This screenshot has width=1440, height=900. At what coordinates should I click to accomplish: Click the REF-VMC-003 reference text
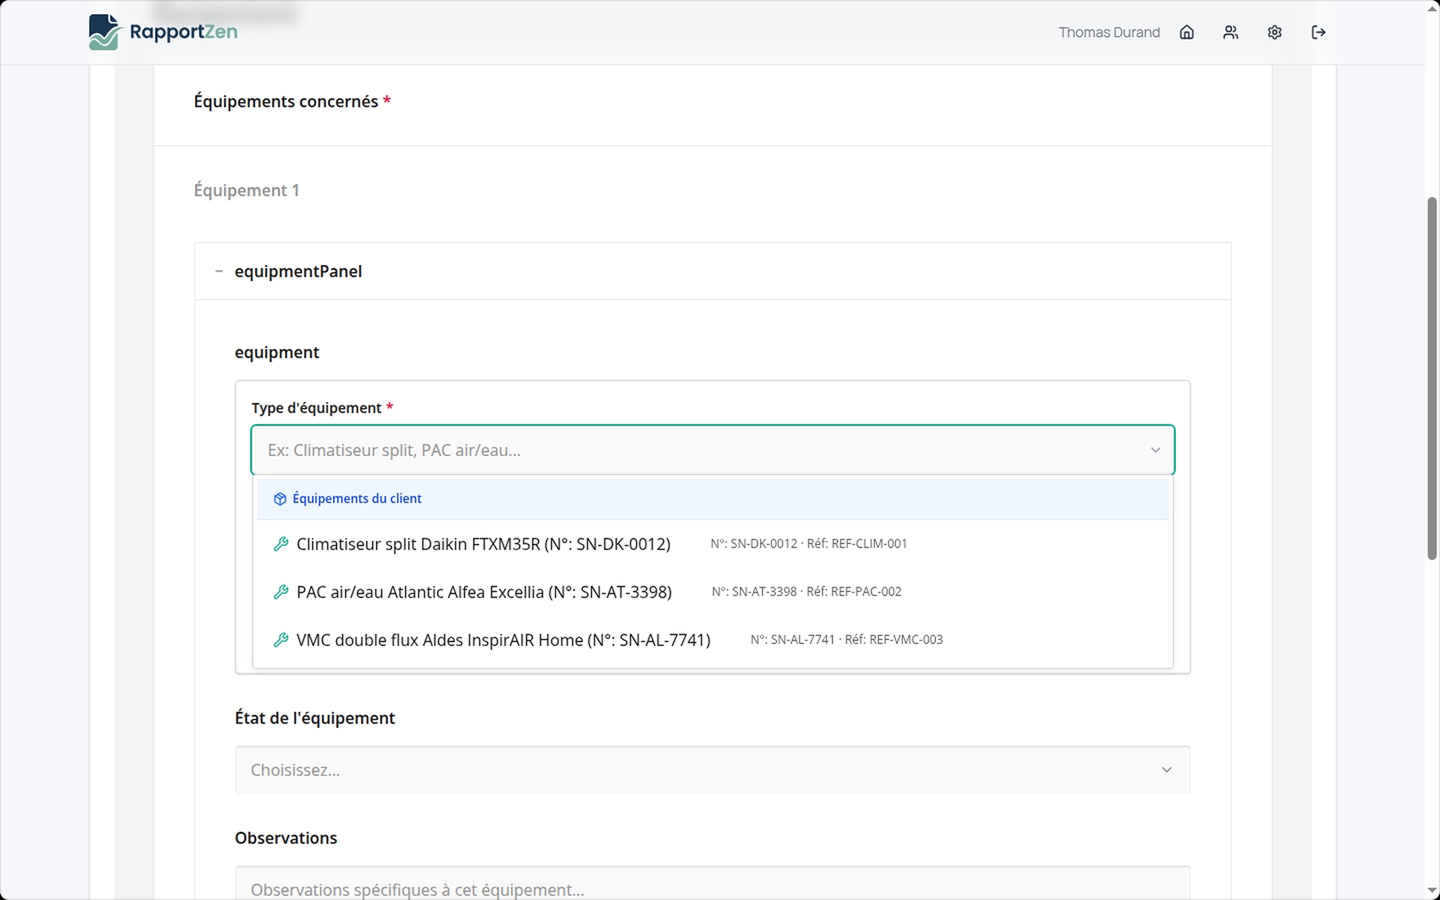(906, 640)
